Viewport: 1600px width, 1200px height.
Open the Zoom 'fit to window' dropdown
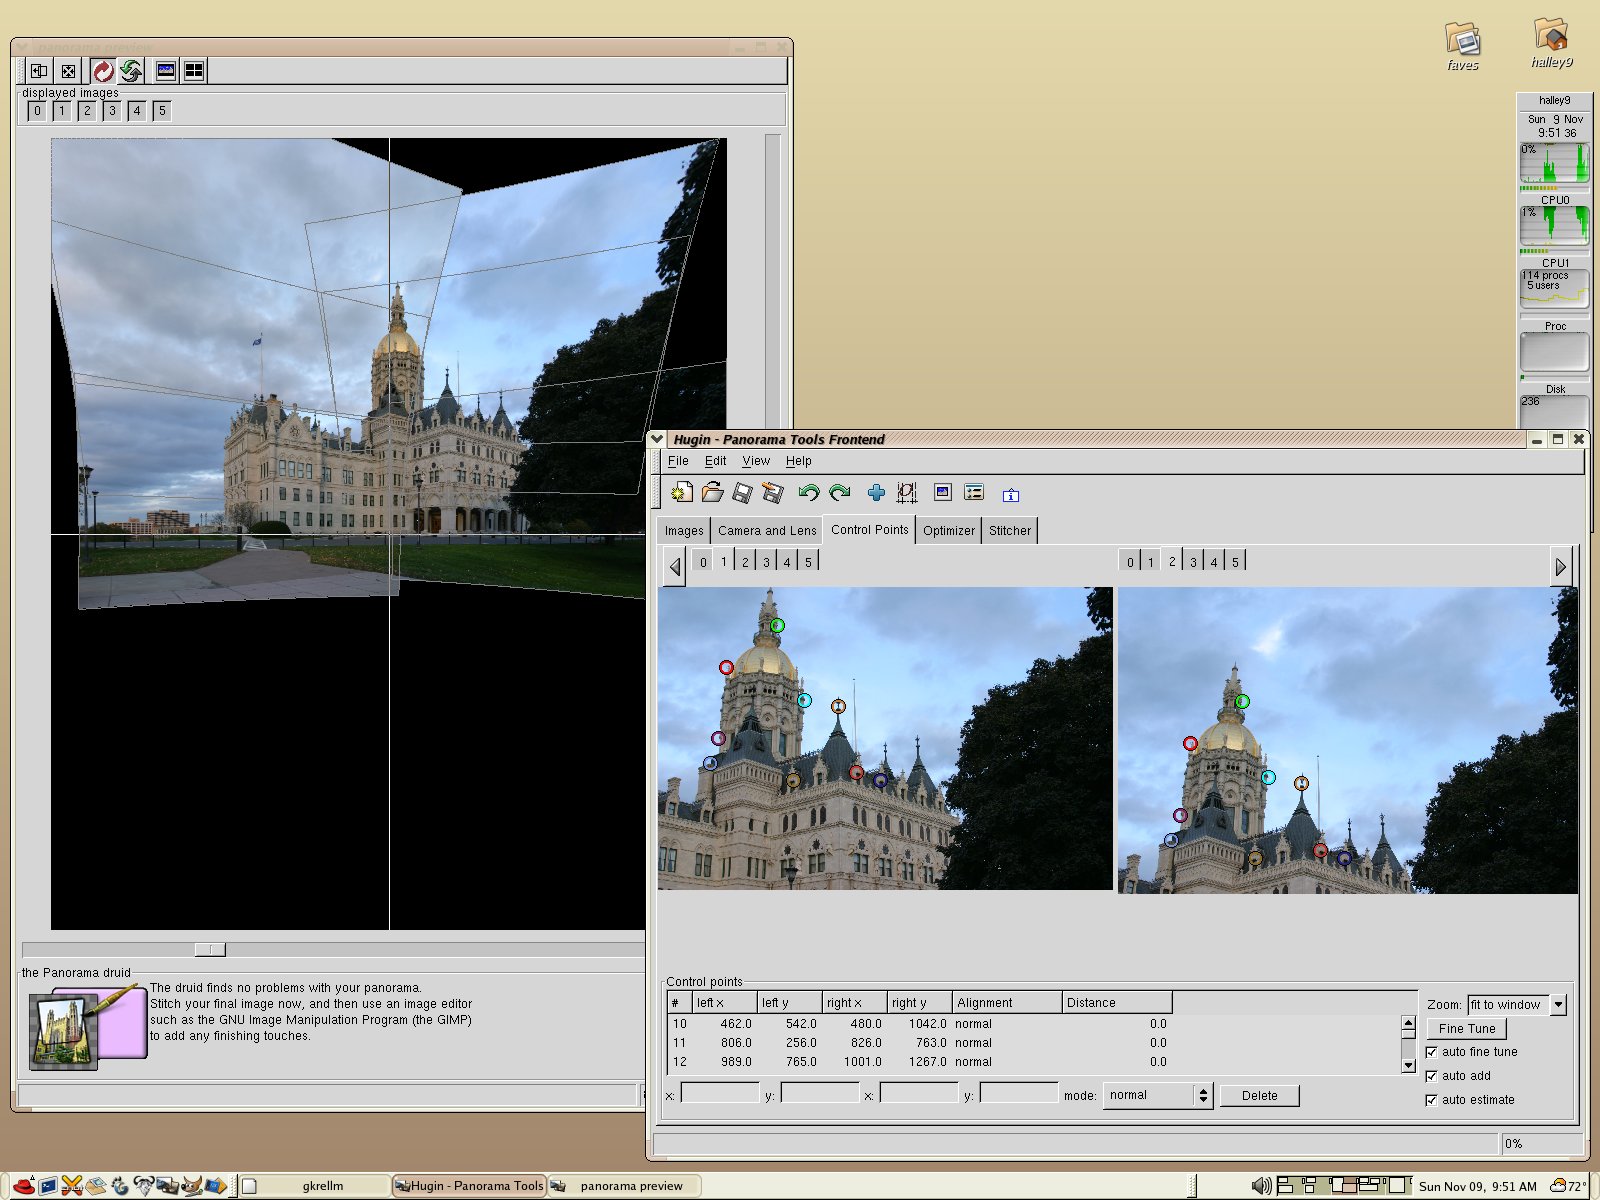[x=1557, y=1004]
